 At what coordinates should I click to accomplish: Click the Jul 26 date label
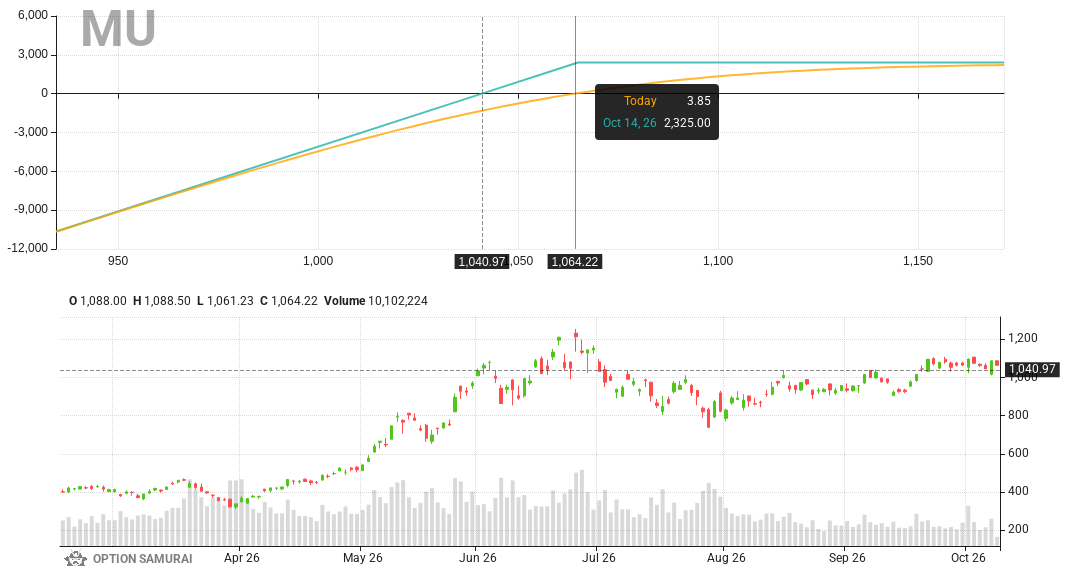pos(598,558)
